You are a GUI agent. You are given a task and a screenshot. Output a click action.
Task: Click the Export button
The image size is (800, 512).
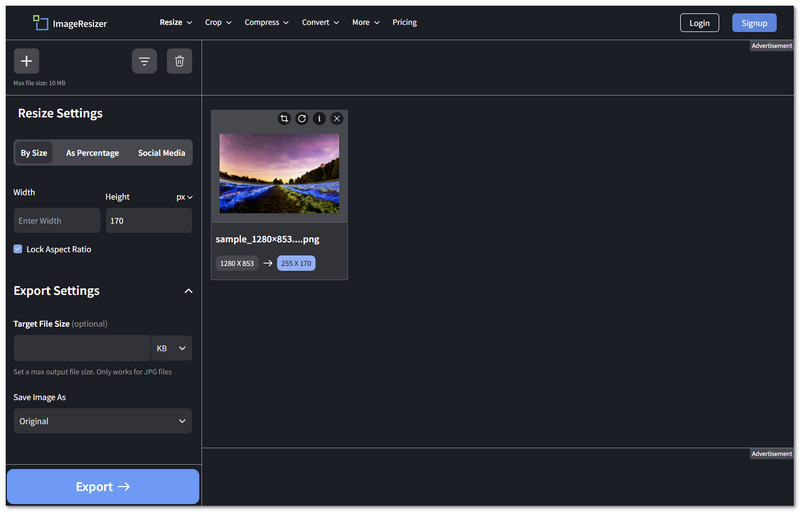(x=103, y=487)
